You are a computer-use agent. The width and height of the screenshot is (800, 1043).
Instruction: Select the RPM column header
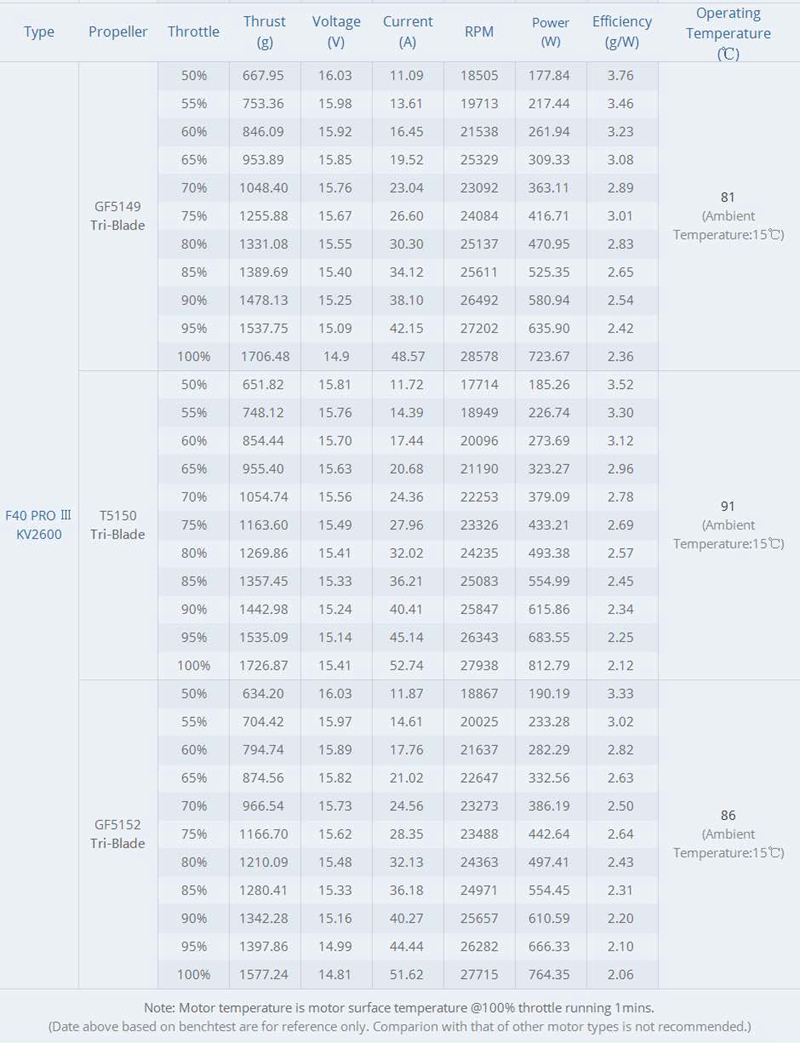(x=479, y=32)
